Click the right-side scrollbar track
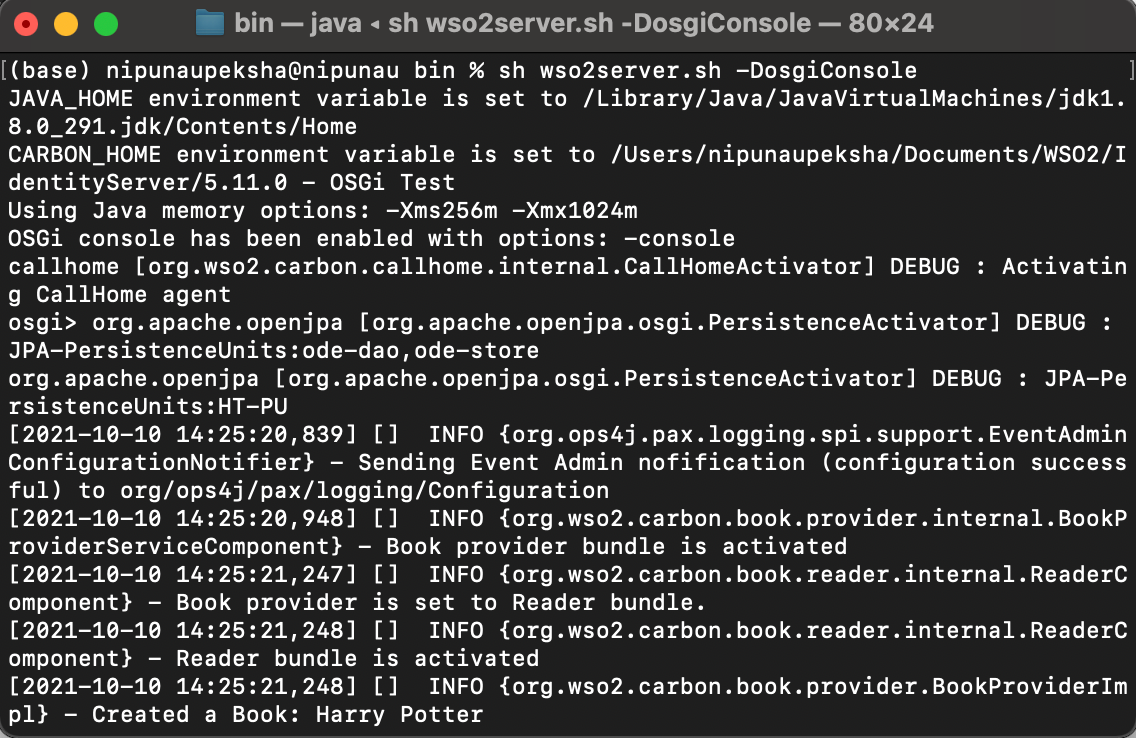The width and height of the screenshot is (1136, 738). tap(1128, 400)
